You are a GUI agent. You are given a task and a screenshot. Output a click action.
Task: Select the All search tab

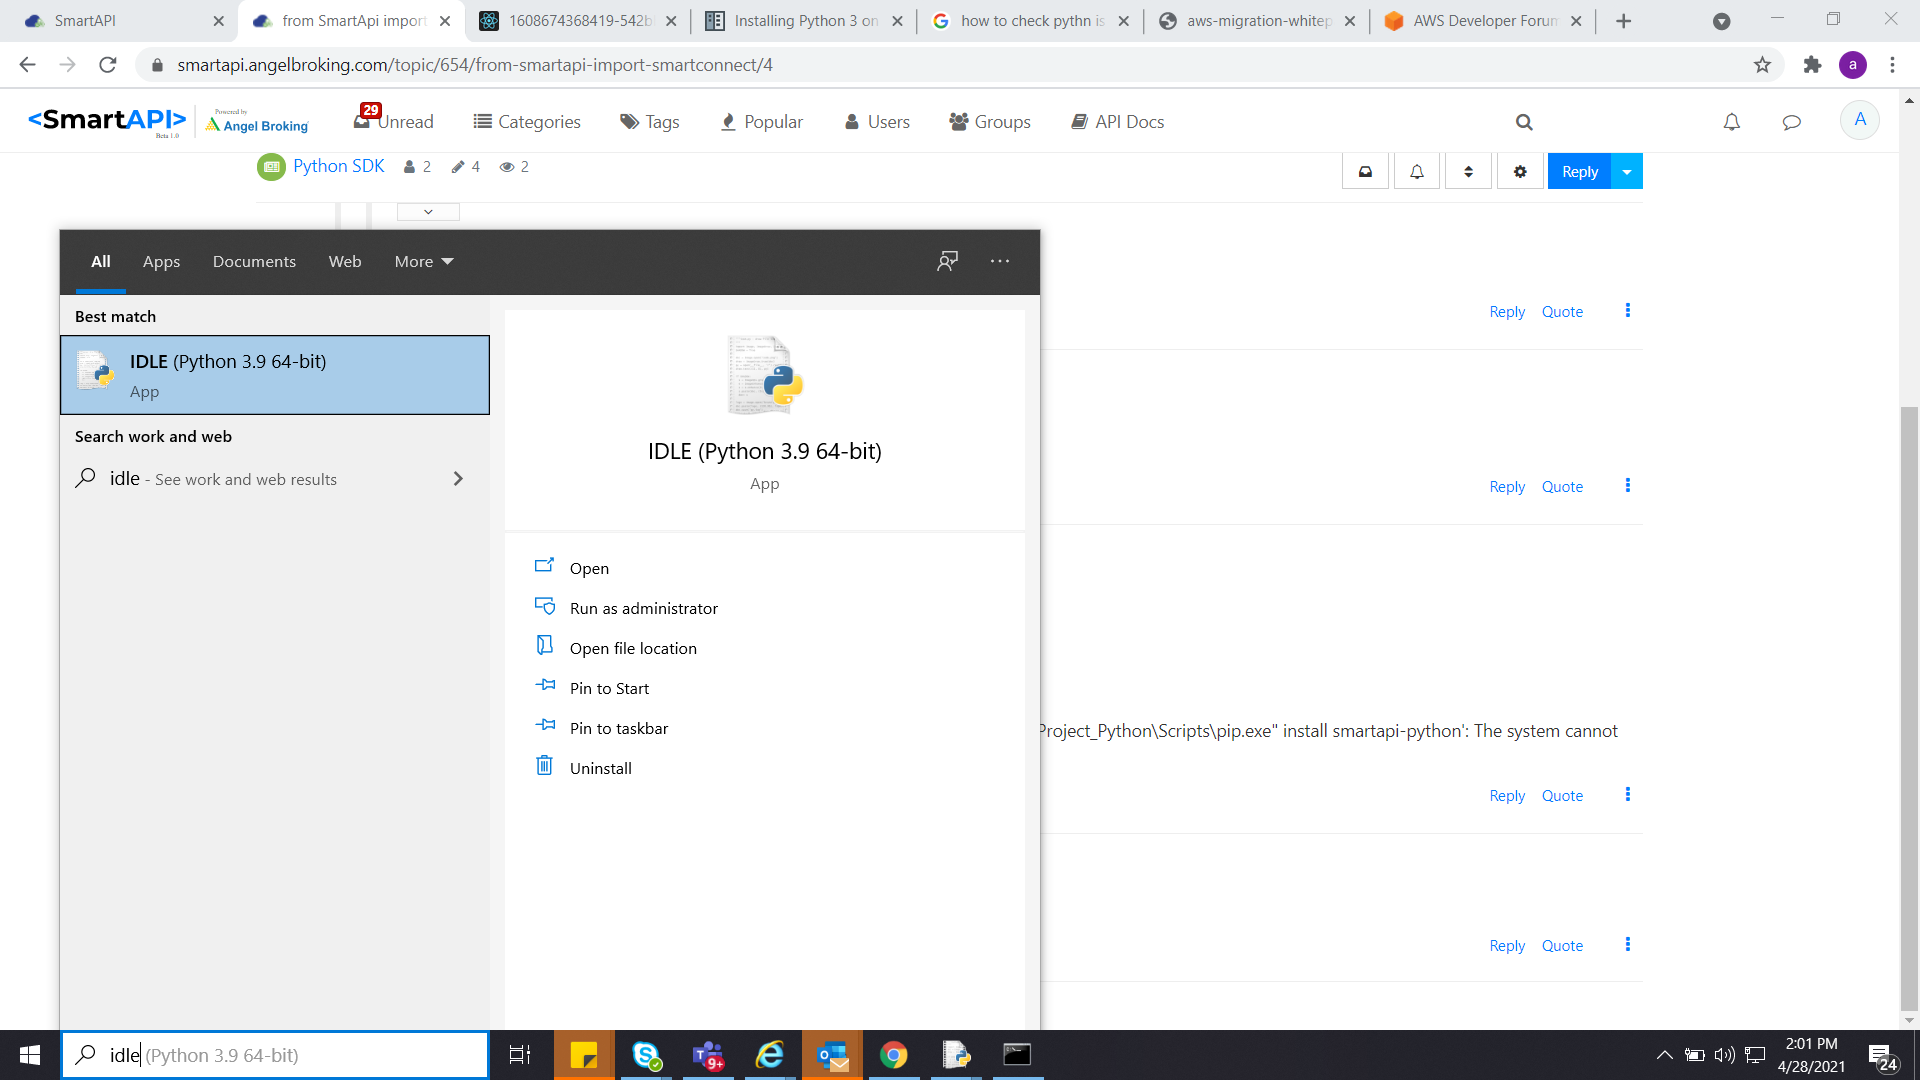101,261
